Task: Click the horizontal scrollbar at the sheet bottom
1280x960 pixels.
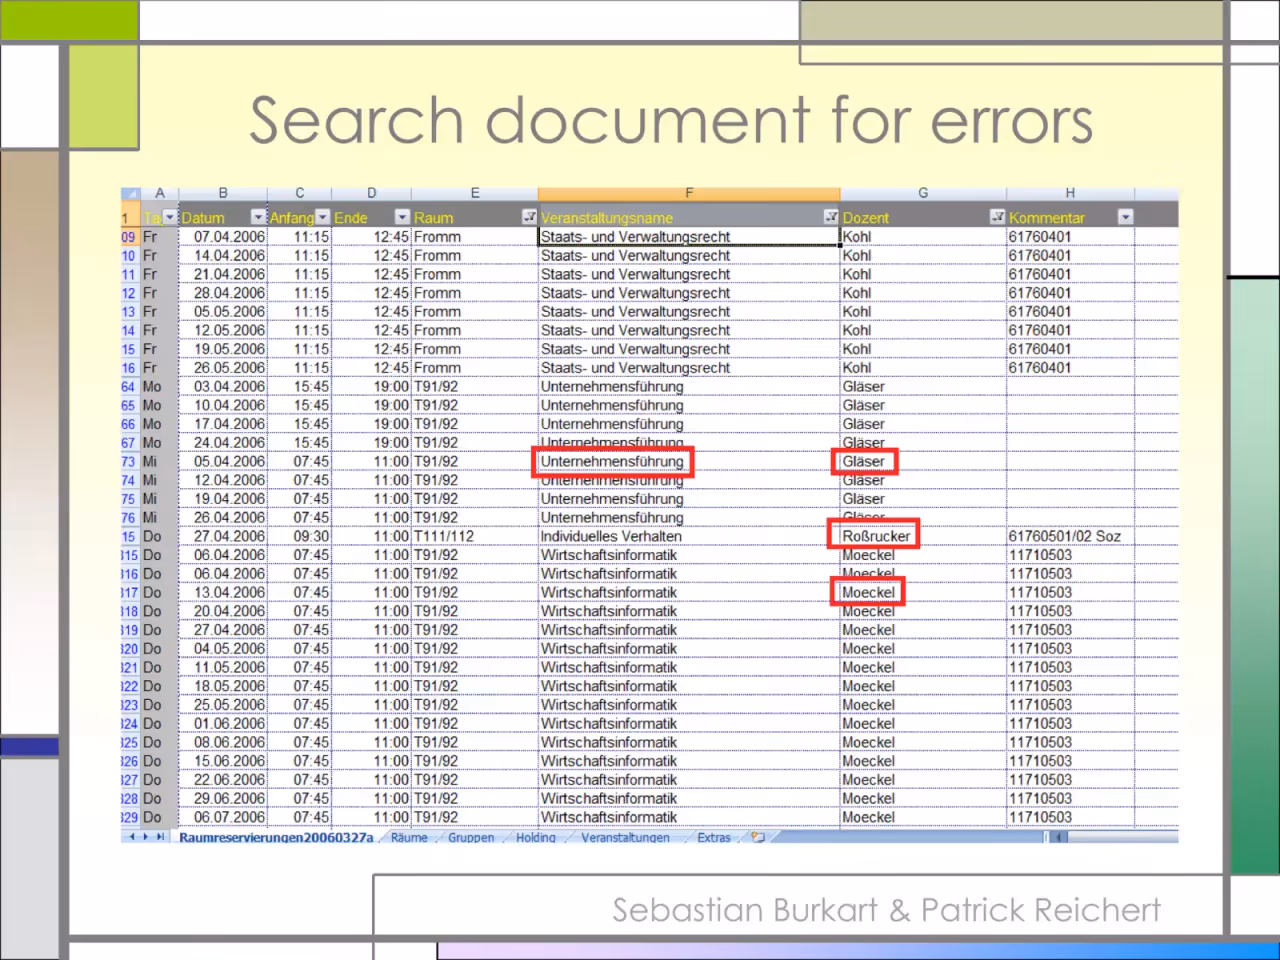Action: pyautogui.click(x=1112, y=837)
